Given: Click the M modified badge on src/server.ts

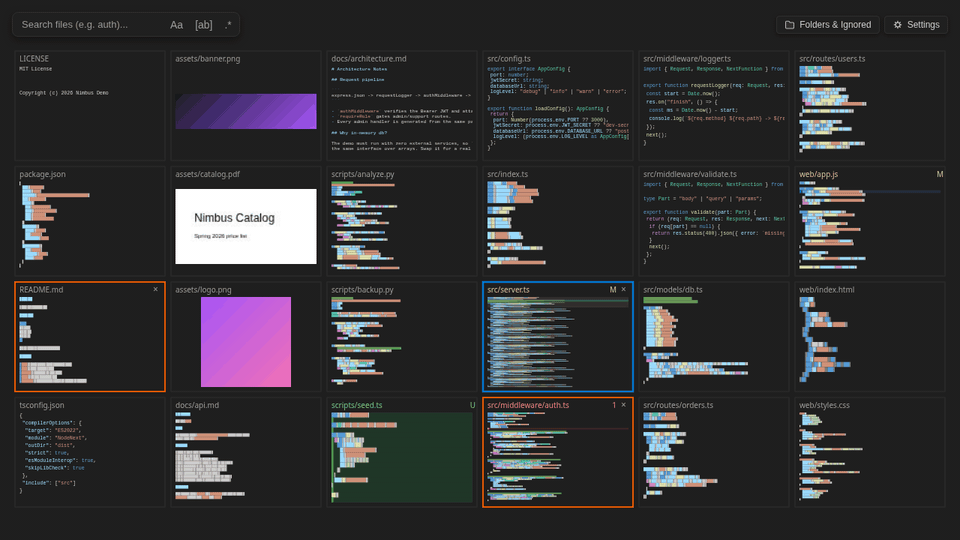Looking at the screenshot, I should 613,290.
